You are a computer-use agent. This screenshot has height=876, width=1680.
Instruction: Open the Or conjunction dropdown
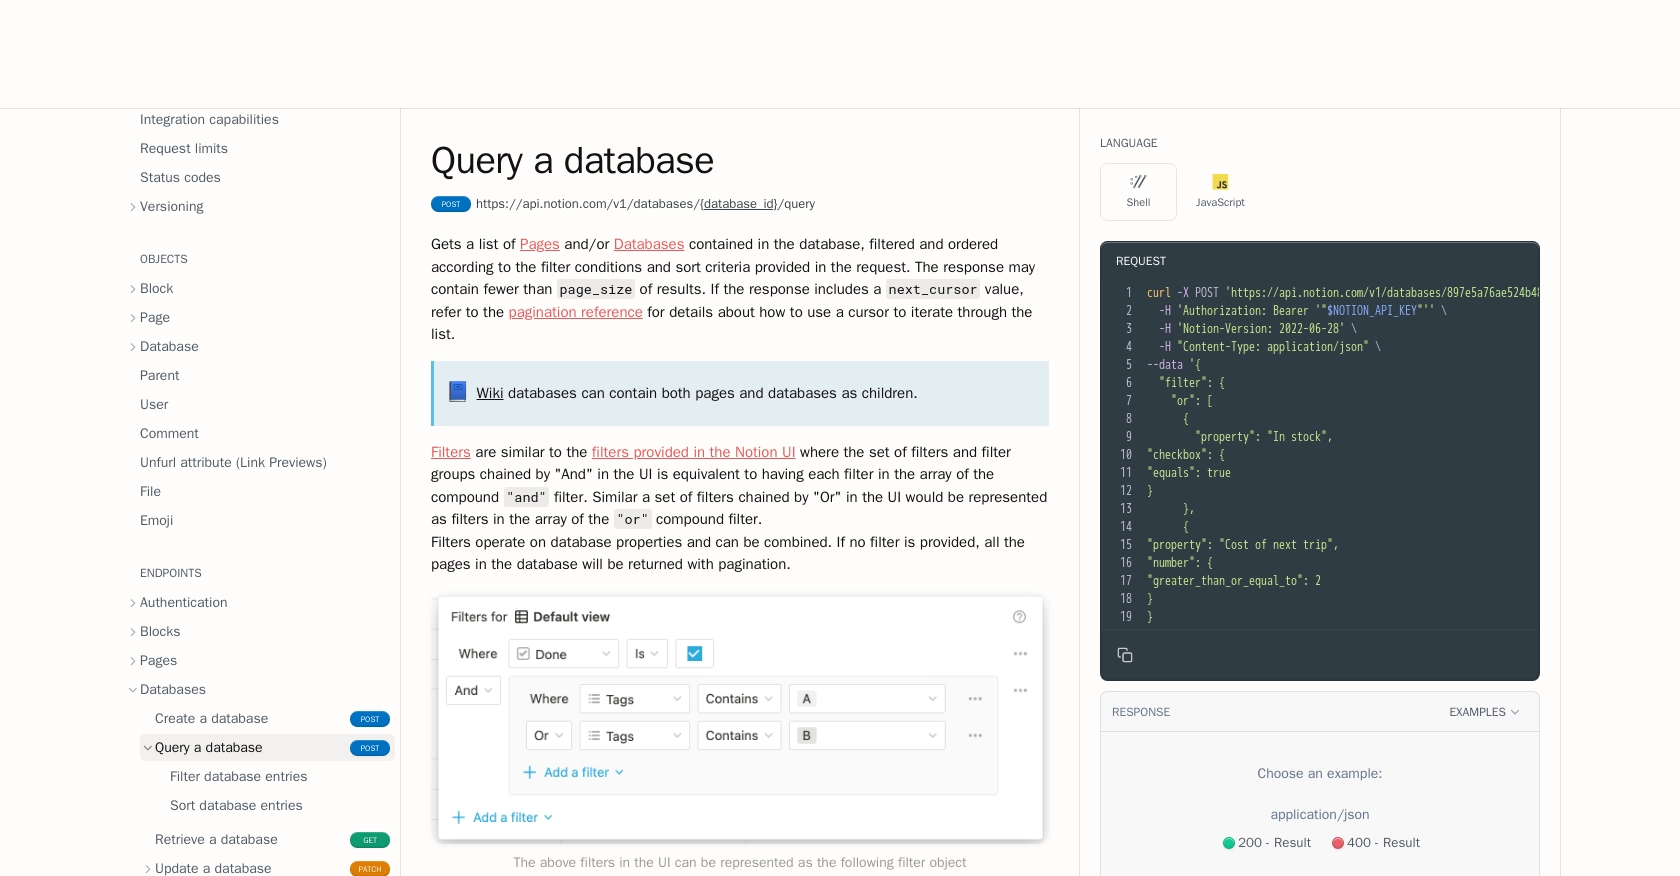click(549, 736)
